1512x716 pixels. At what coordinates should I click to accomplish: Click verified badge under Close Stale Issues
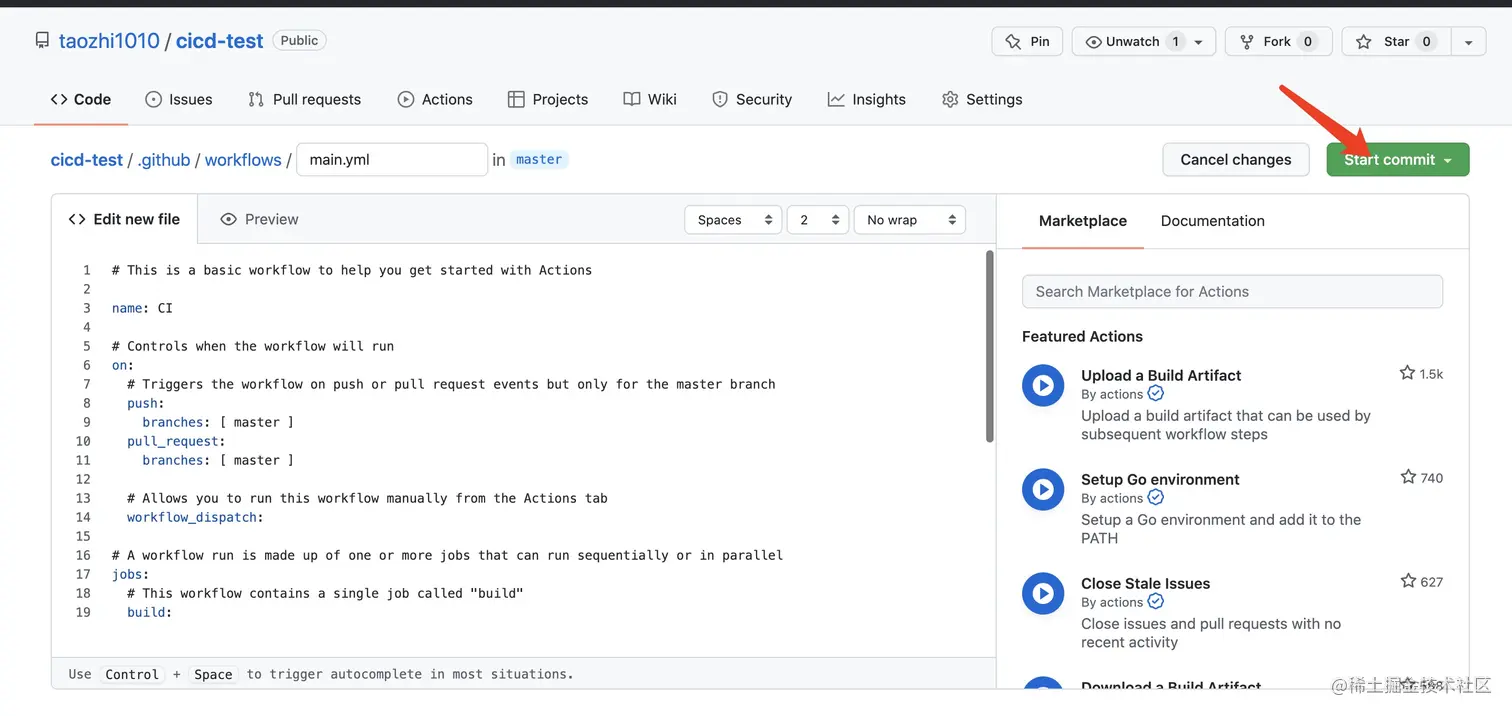(x=1156, y=602)
